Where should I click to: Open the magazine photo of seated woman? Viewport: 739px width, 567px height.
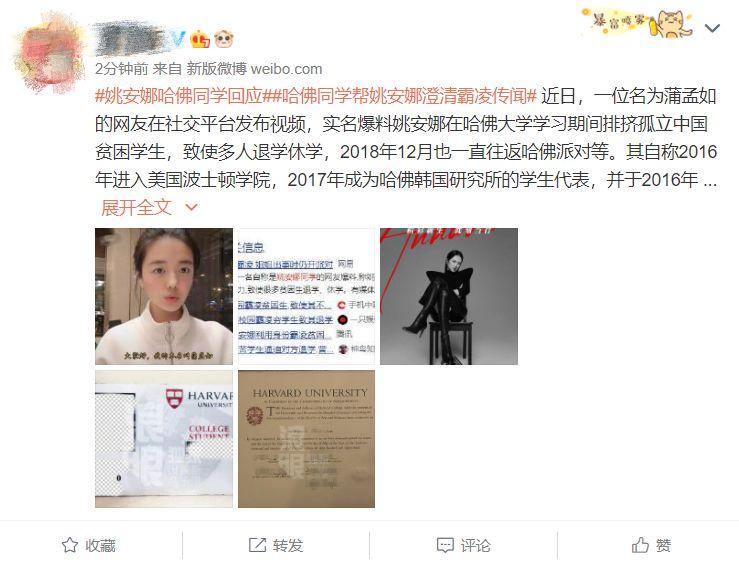[x=449, y=296]
